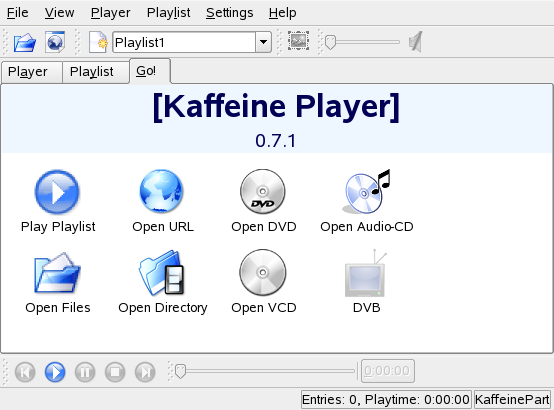This screenshot has height=410, width=554.
Task: Adjust the volume slider in the toolbar
Action: tap(362, 42)
